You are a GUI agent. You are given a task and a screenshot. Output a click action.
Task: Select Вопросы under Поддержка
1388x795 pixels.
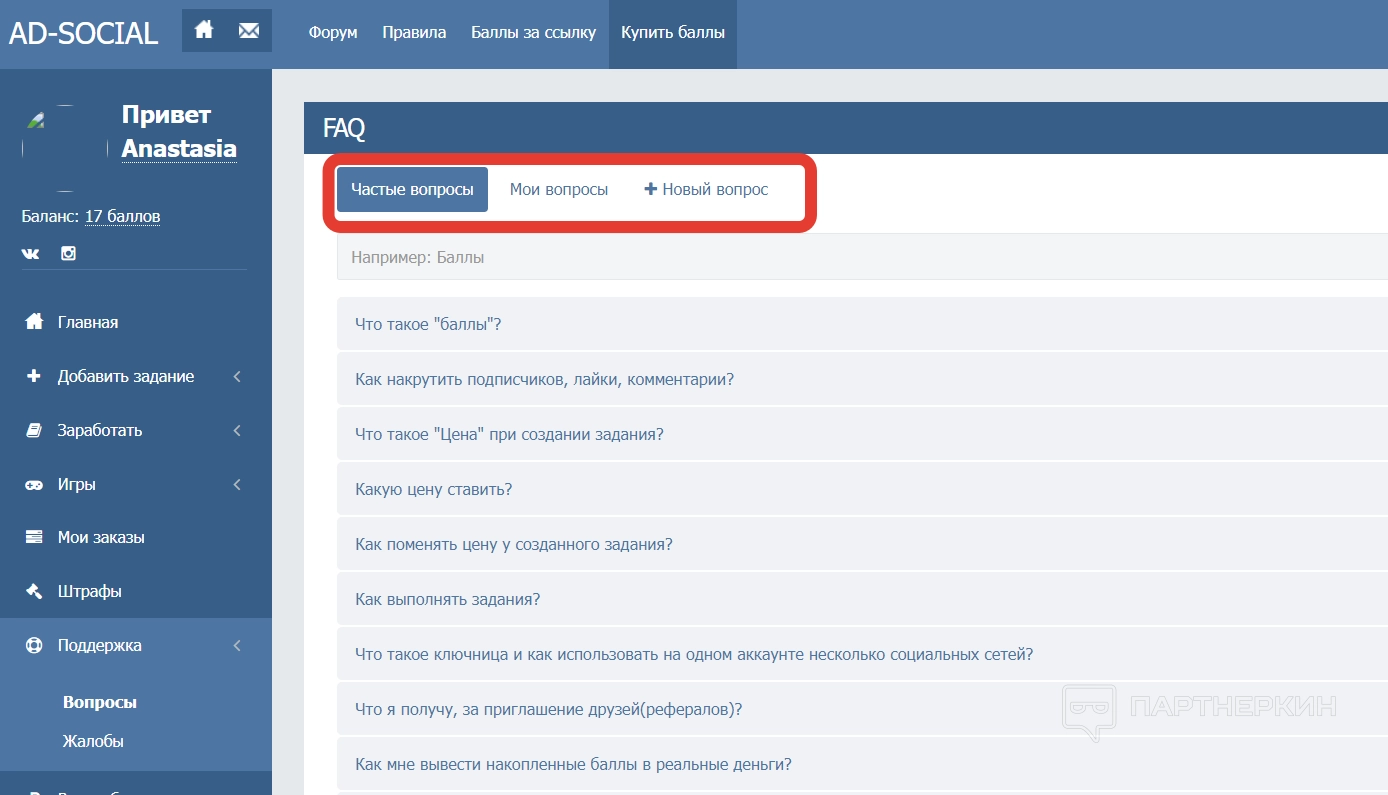[100, 702]
